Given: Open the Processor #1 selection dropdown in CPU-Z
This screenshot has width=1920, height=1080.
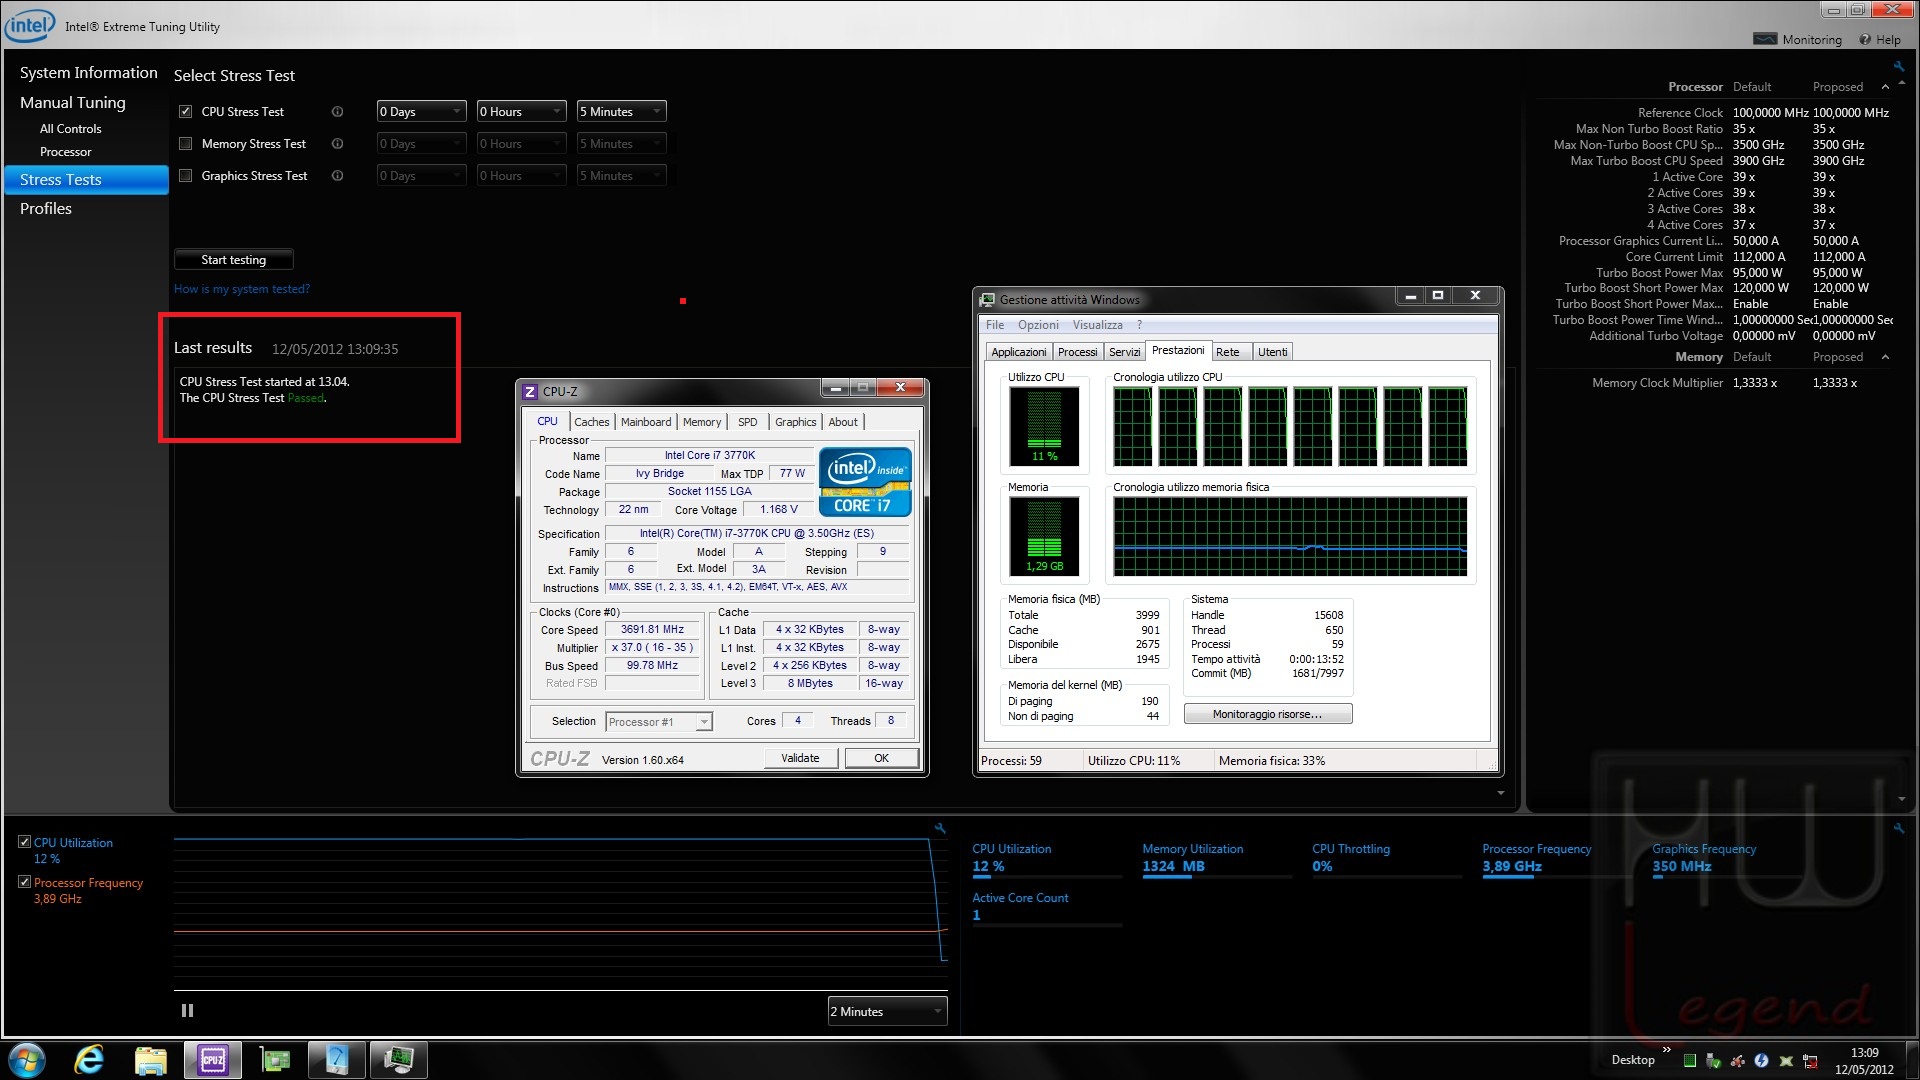Looking at the screenshot, I should coord(658,722).
